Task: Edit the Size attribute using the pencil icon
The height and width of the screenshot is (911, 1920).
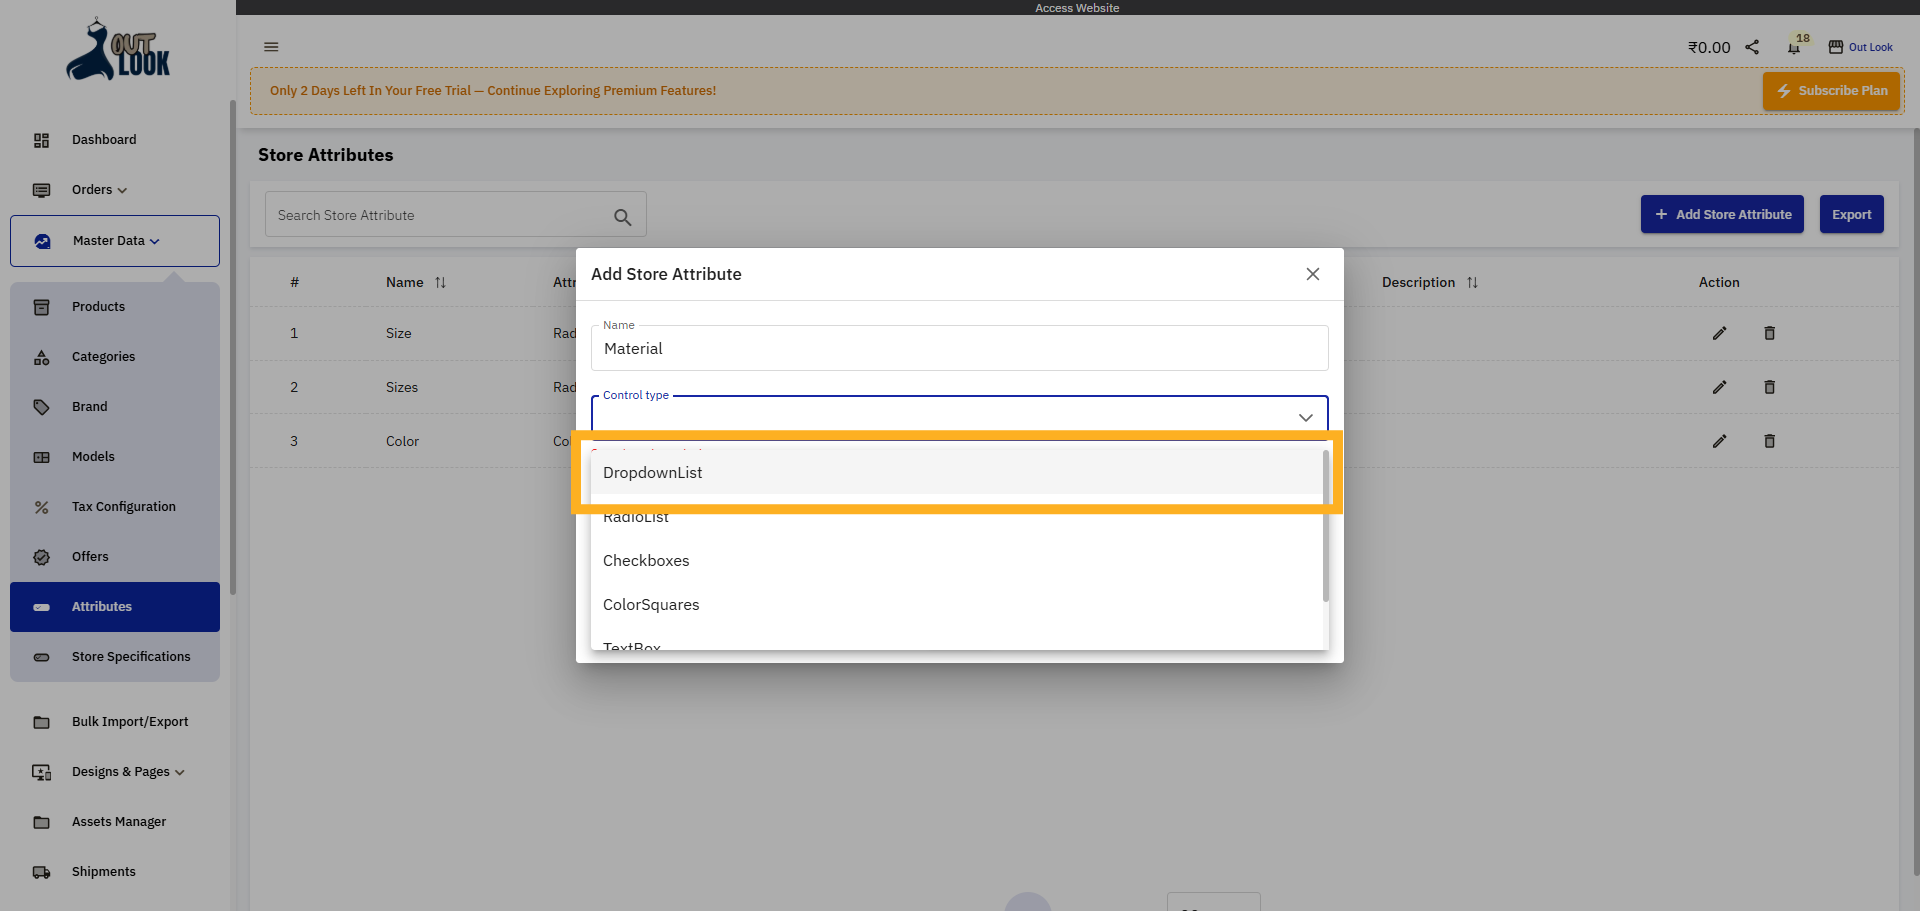Action: [1720, 333]
